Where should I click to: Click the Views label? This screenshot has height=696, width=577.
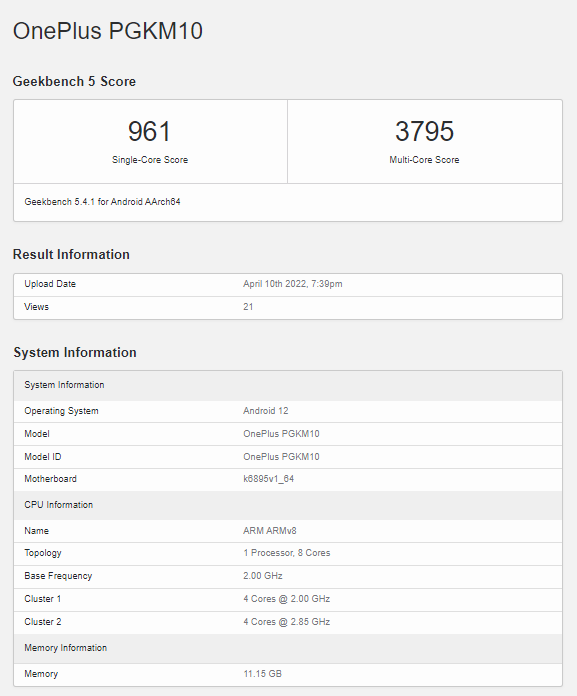pos(36,307)
